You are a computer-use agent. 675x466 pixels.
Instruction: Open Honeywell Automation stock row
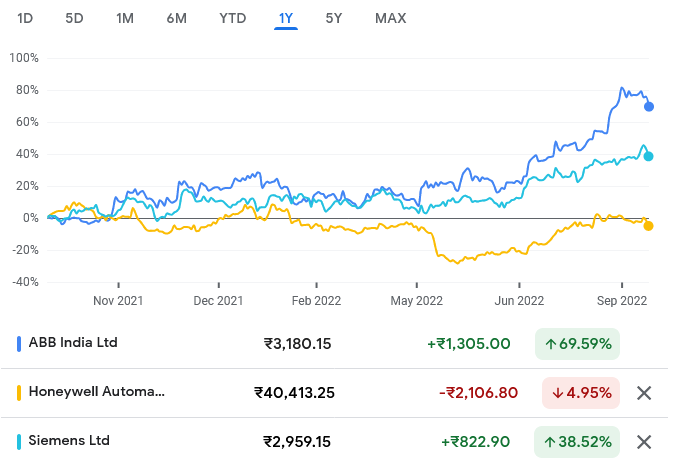[x=97, y=392]
